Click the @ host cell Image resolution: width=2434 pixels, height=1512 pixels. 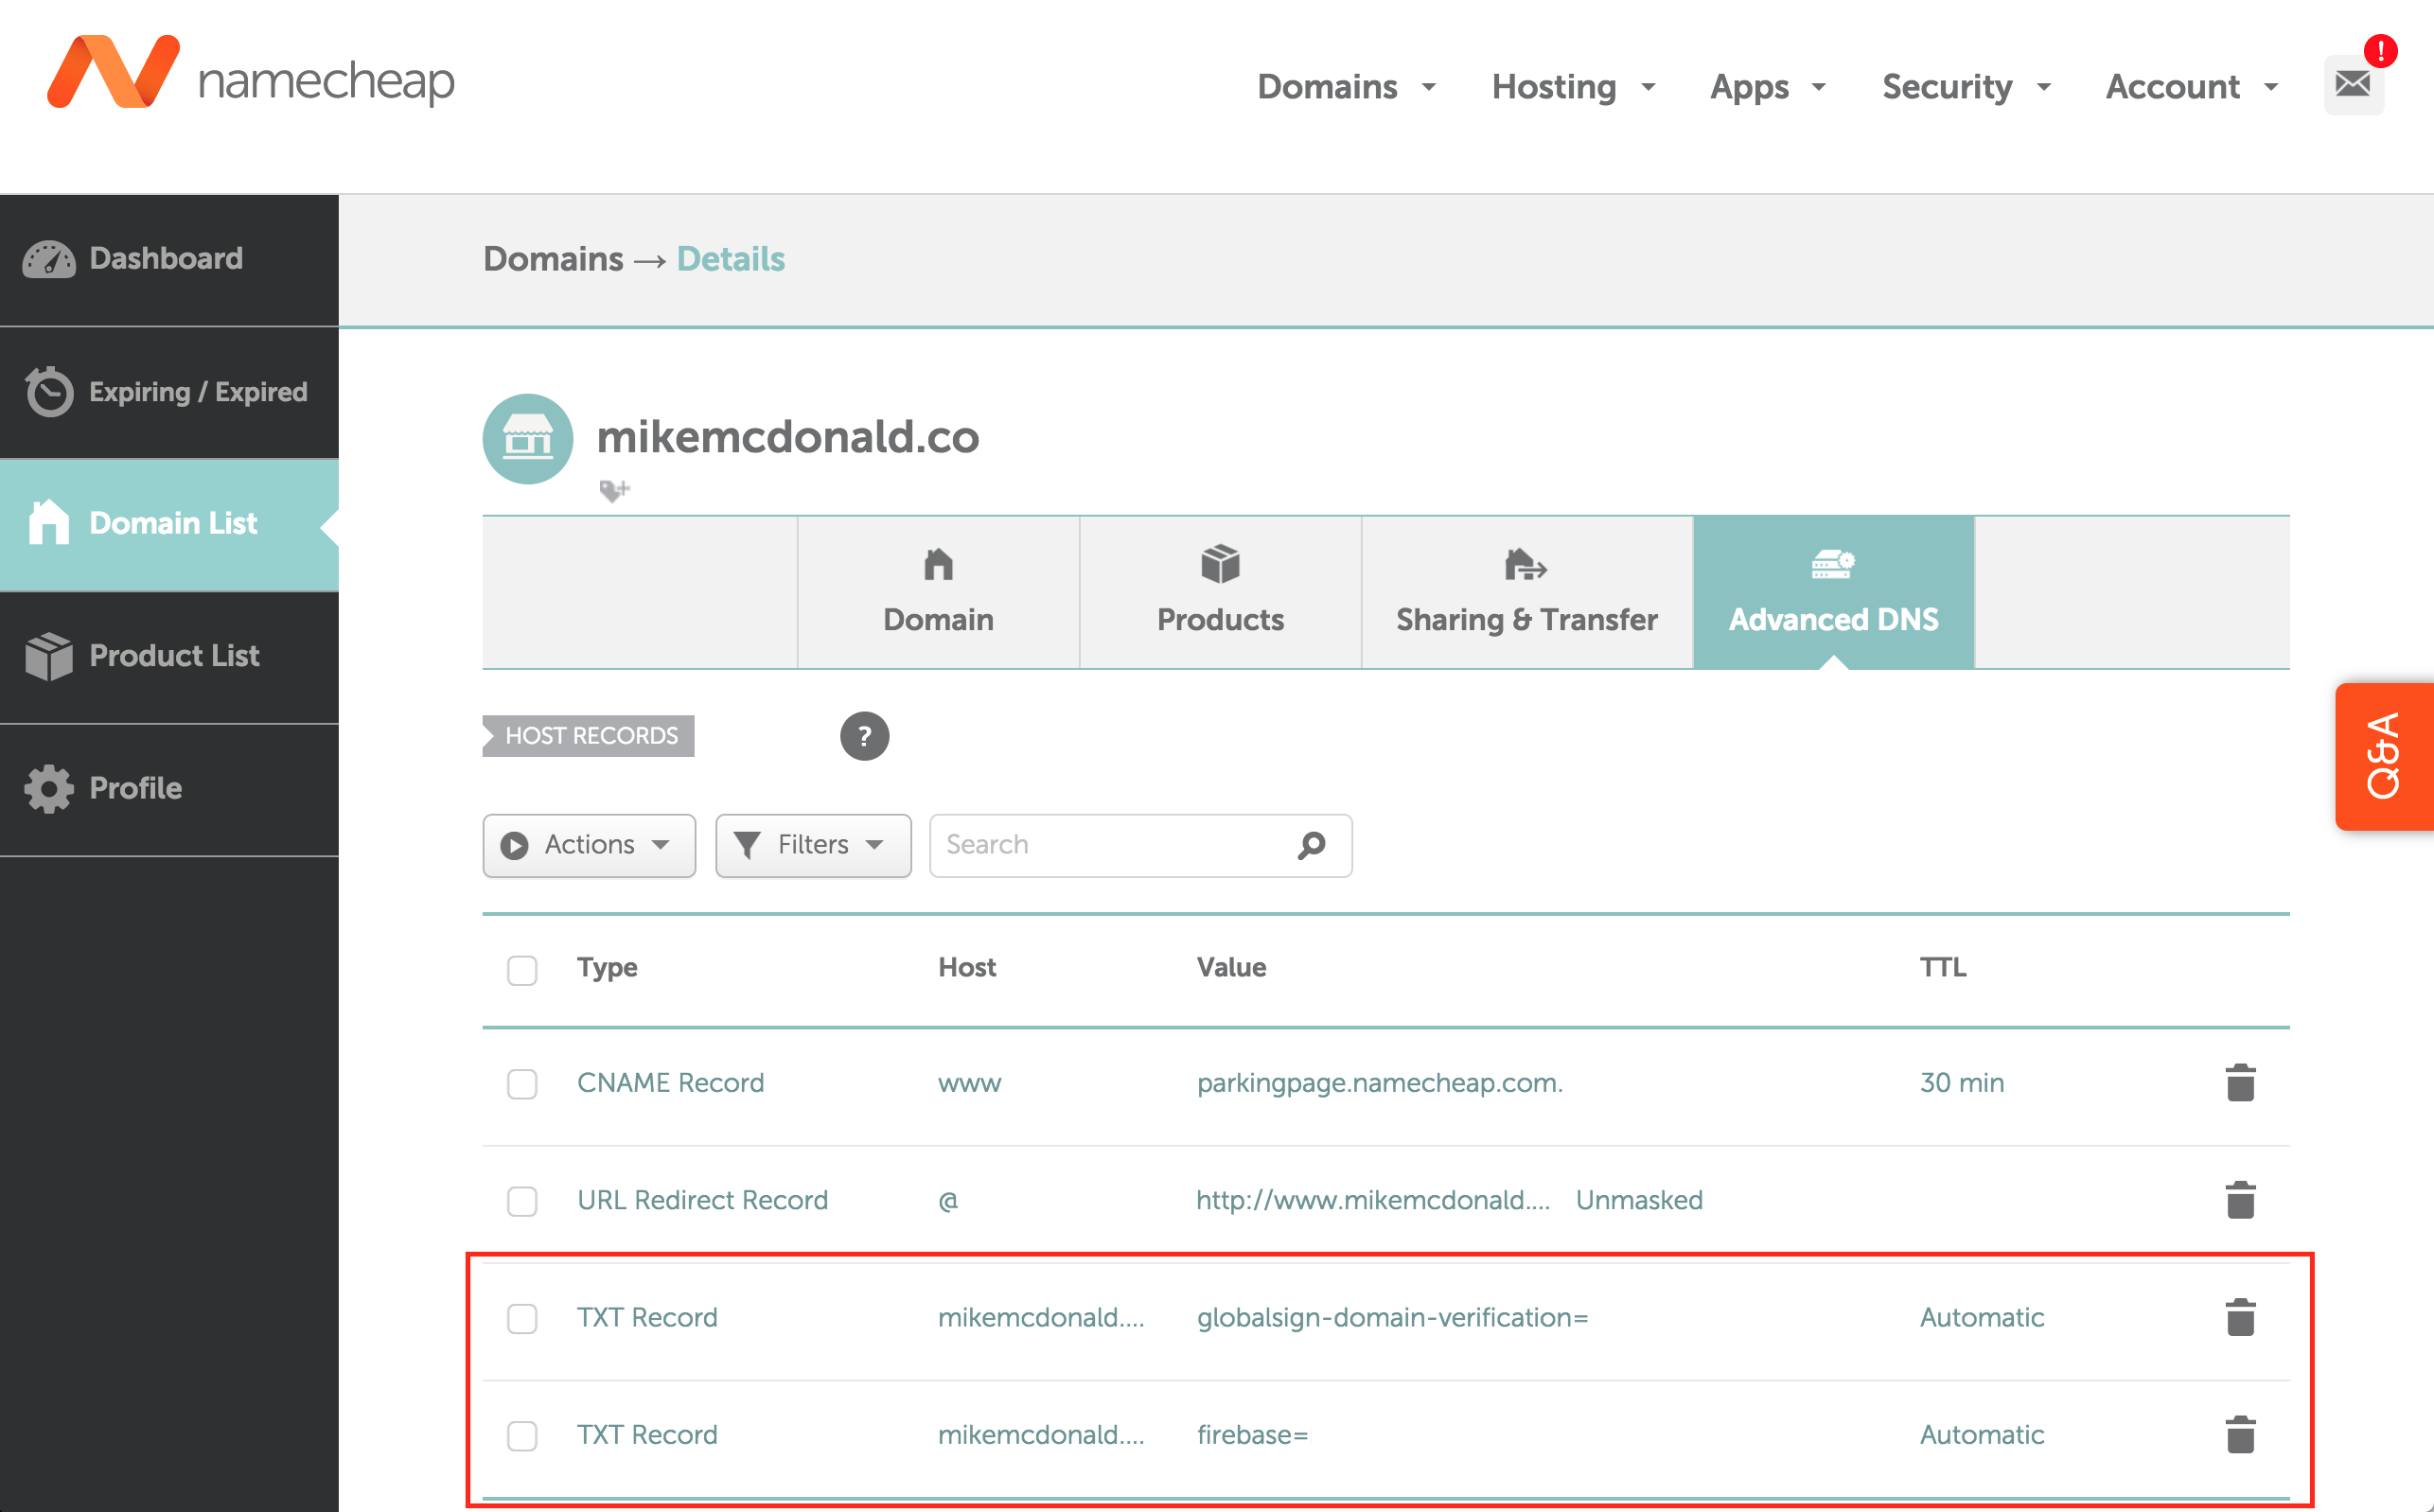948,1201
